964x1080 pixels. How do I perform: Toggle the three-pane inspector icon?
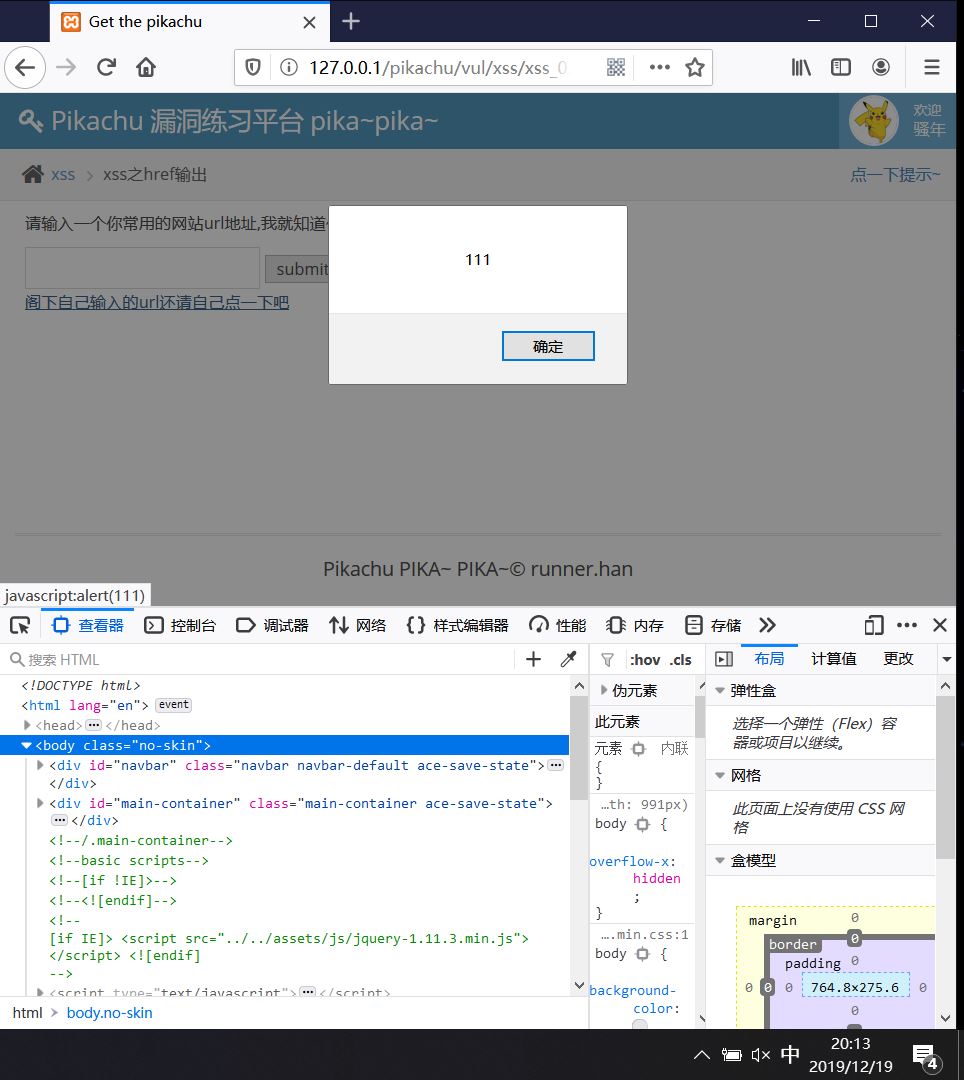pyautogui.click(x=724, y=659)
